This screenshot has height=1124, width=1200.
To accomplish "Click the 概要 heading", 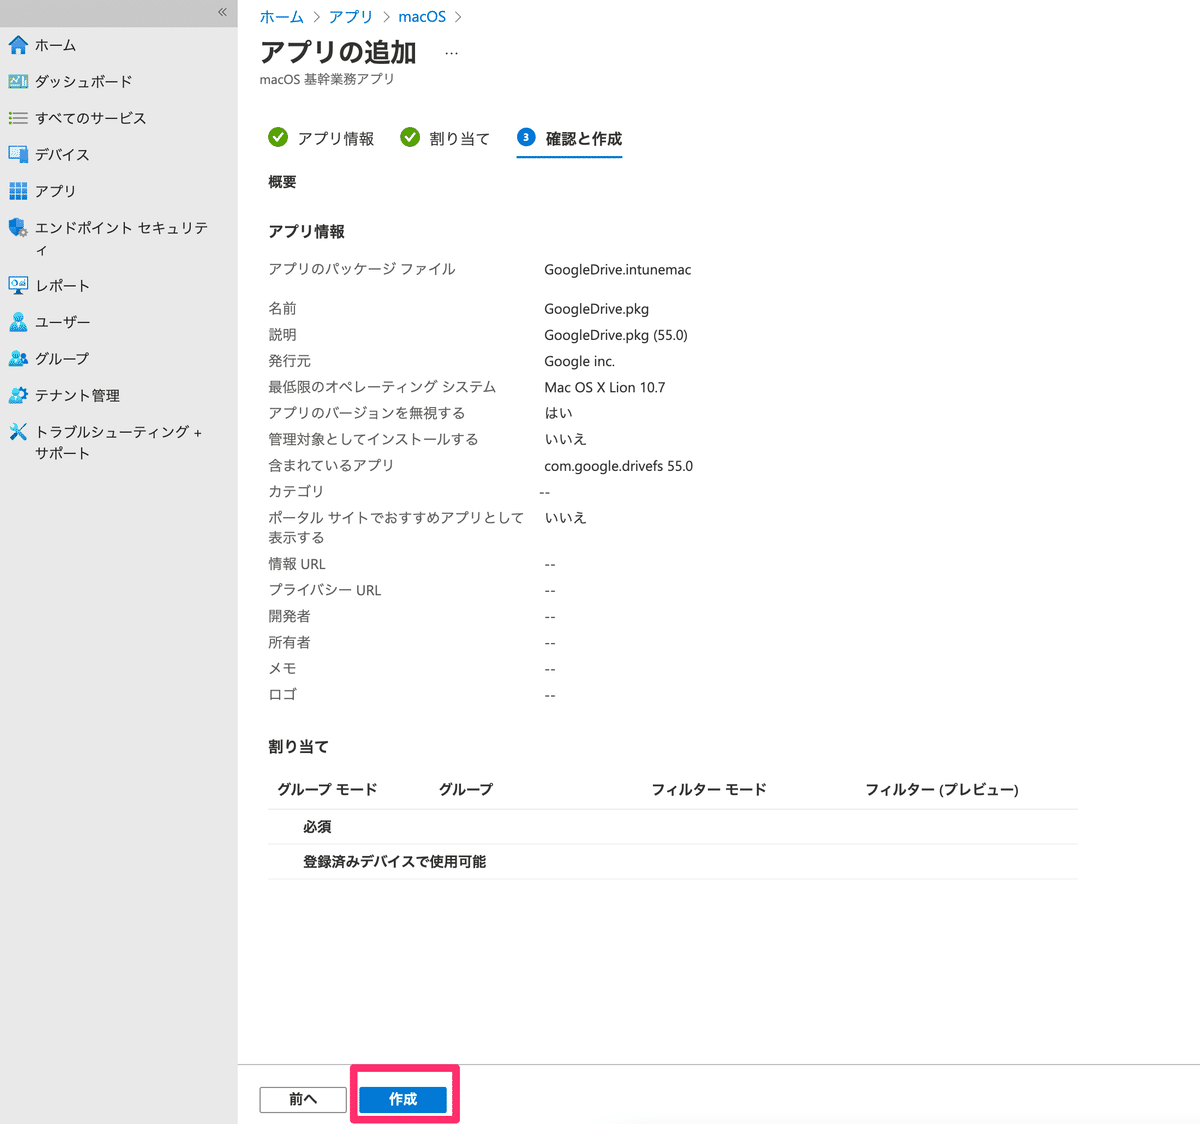I will point(282,182).
